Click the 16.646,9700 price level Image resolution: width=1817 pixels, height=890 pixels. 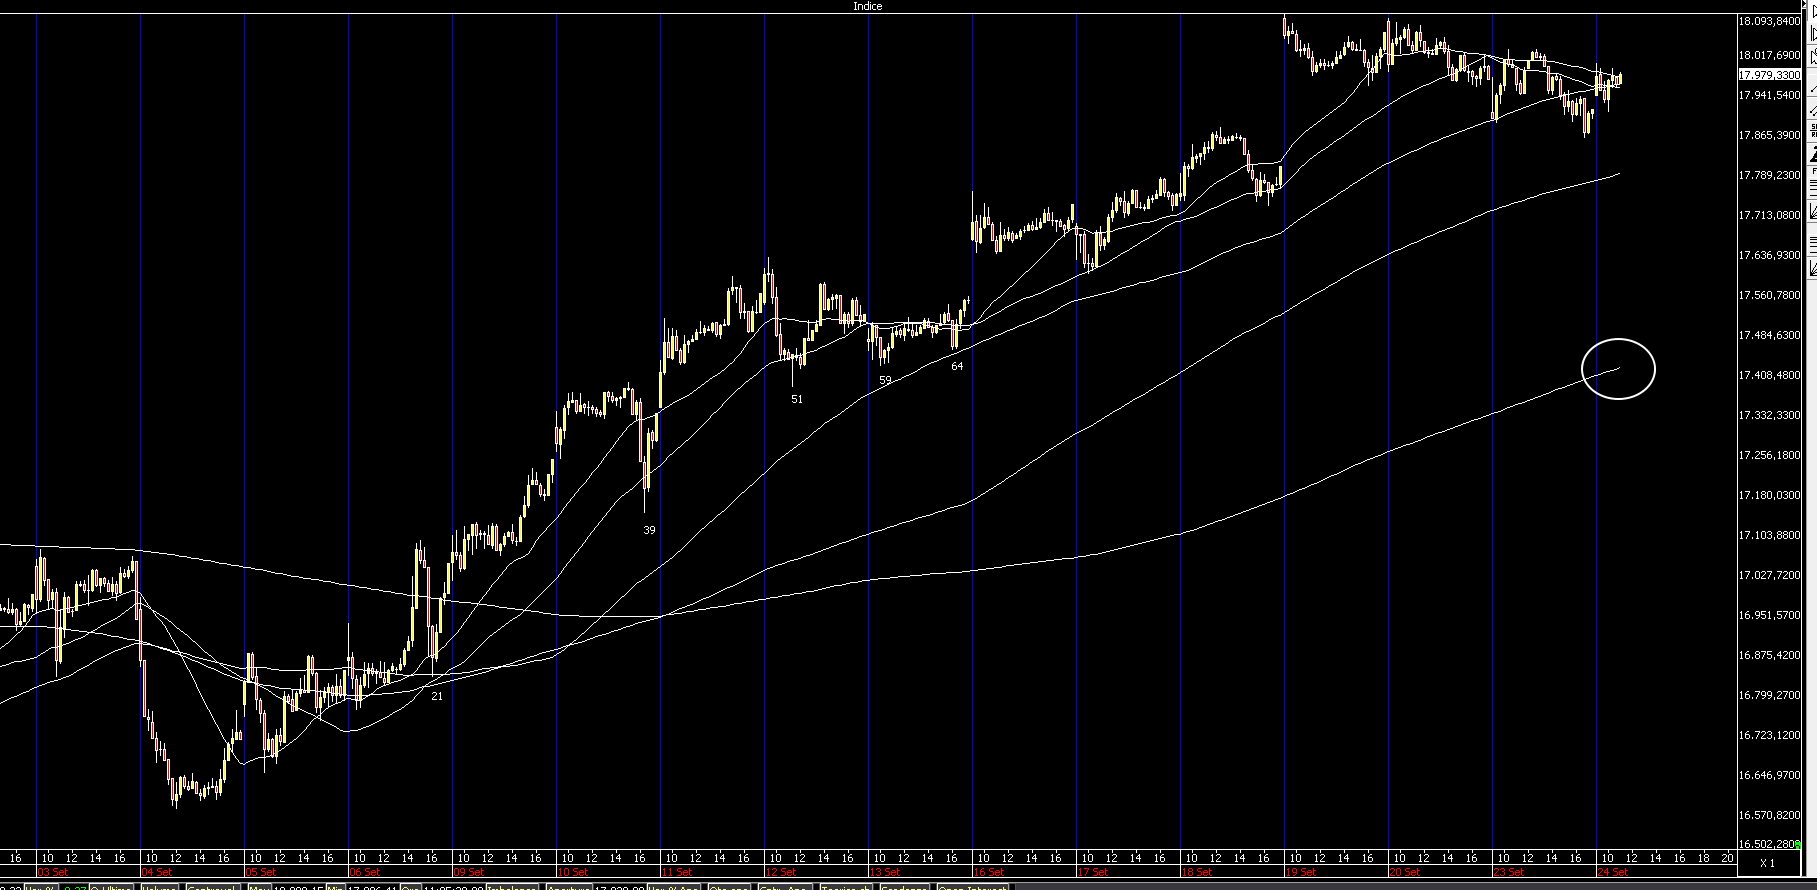[x=1769, y=775]
